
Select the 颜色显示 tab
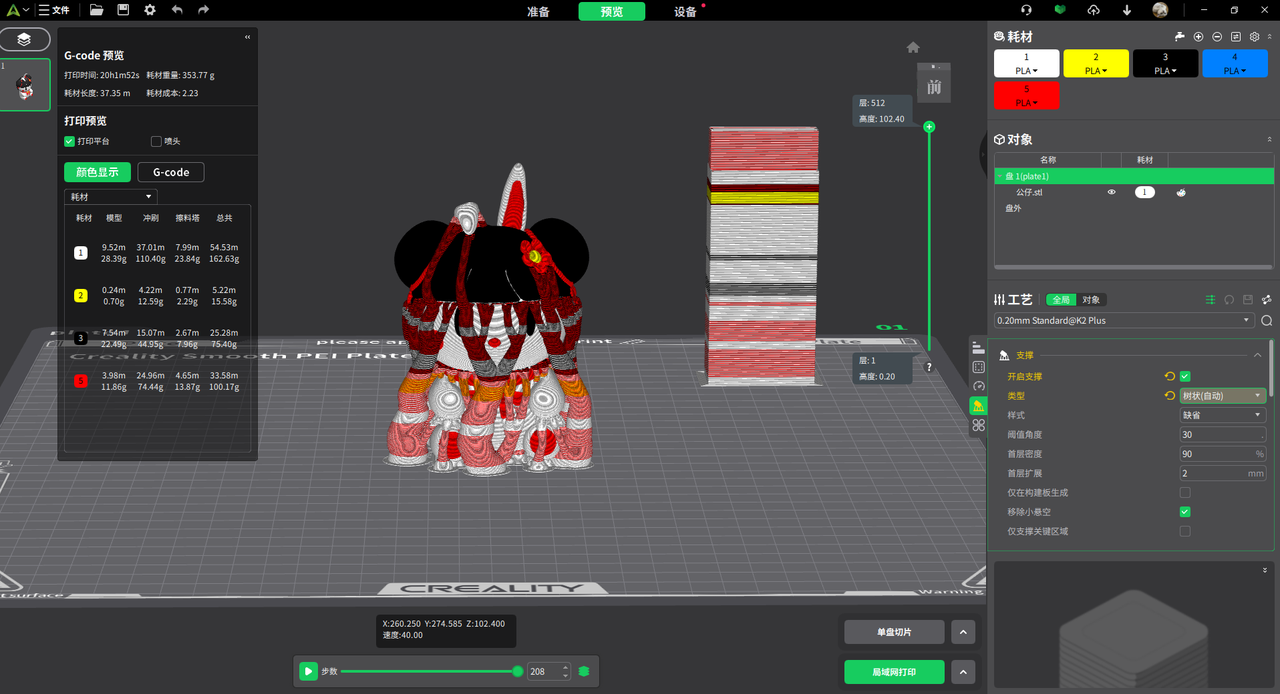(97, 172)
